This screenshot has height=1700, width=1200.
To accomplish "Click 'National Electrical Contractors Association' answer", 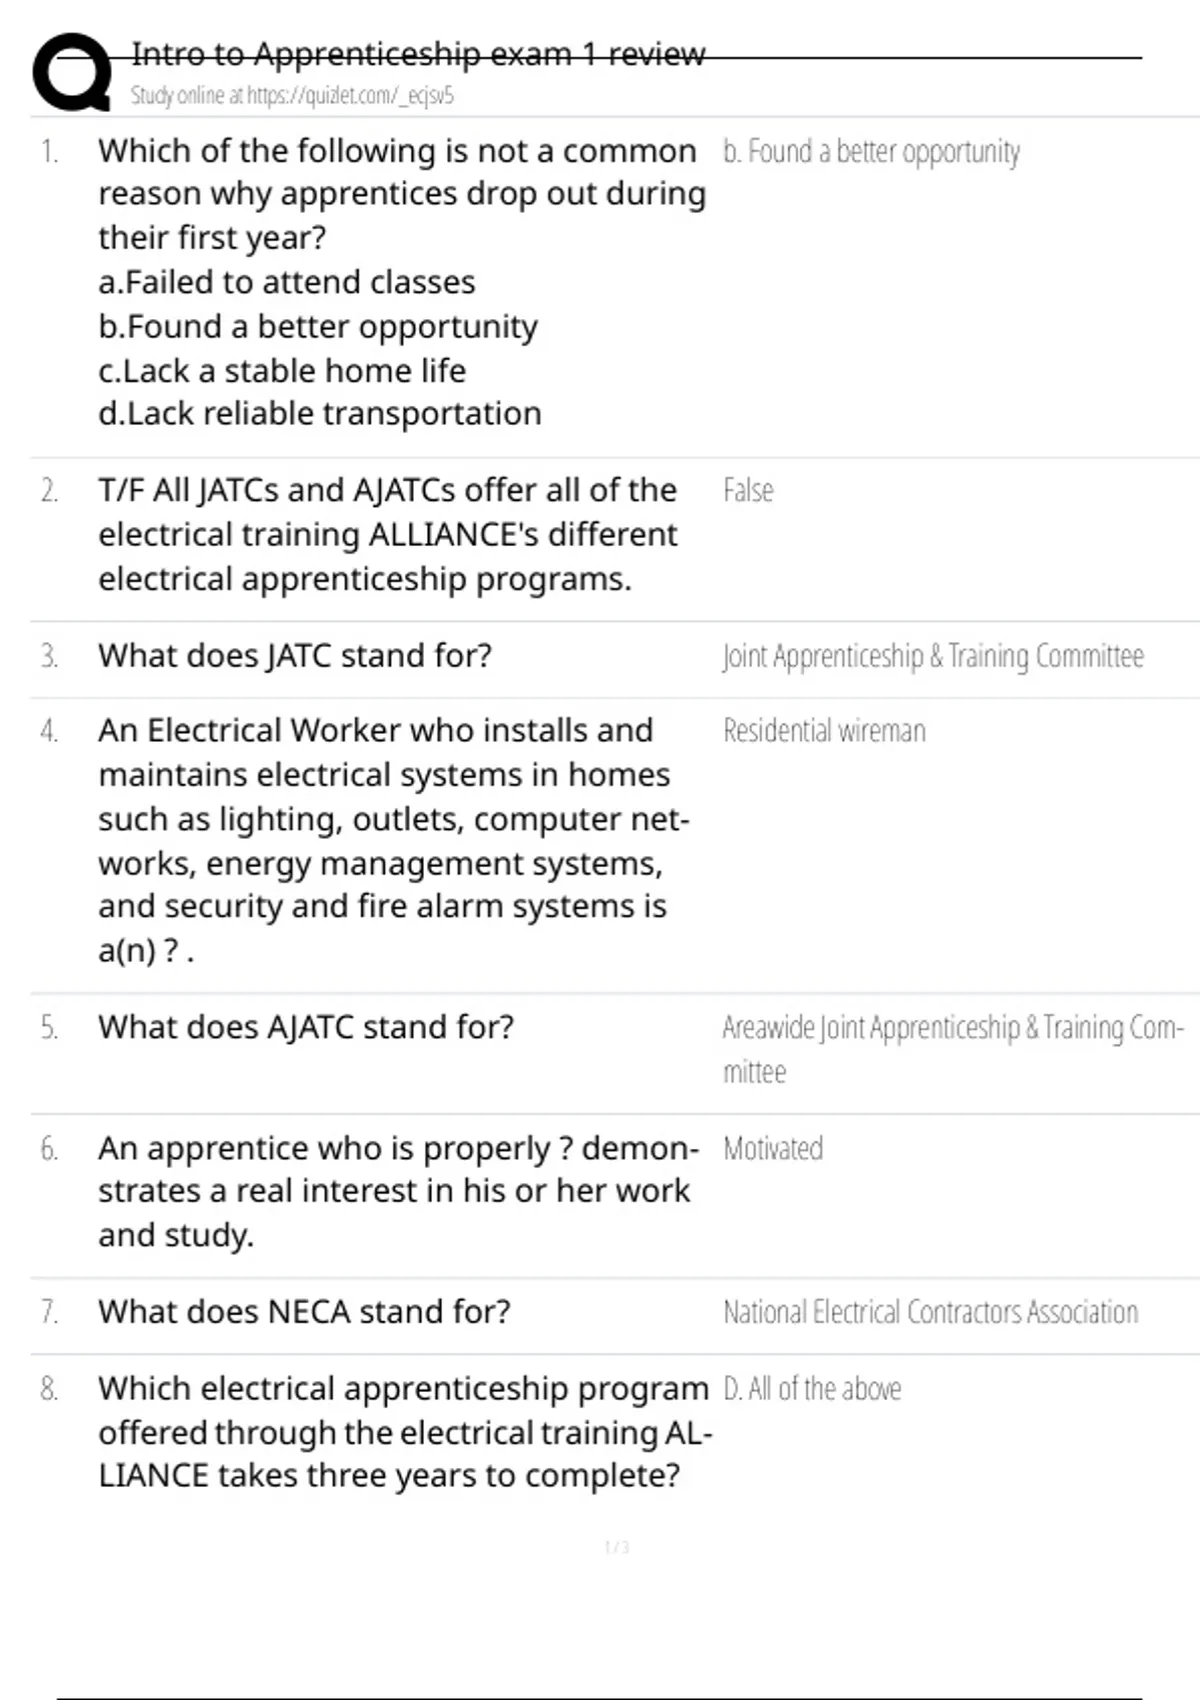I will pos(930,1313).
